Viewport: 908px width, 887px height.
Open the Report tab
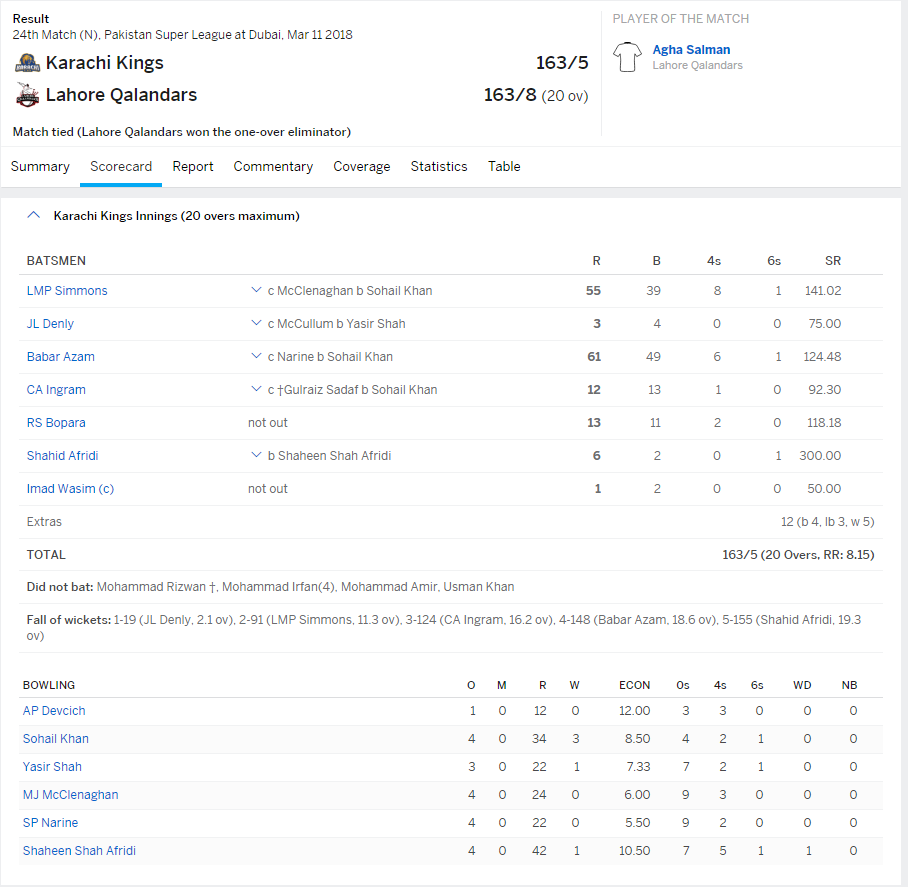coord(193,167)
